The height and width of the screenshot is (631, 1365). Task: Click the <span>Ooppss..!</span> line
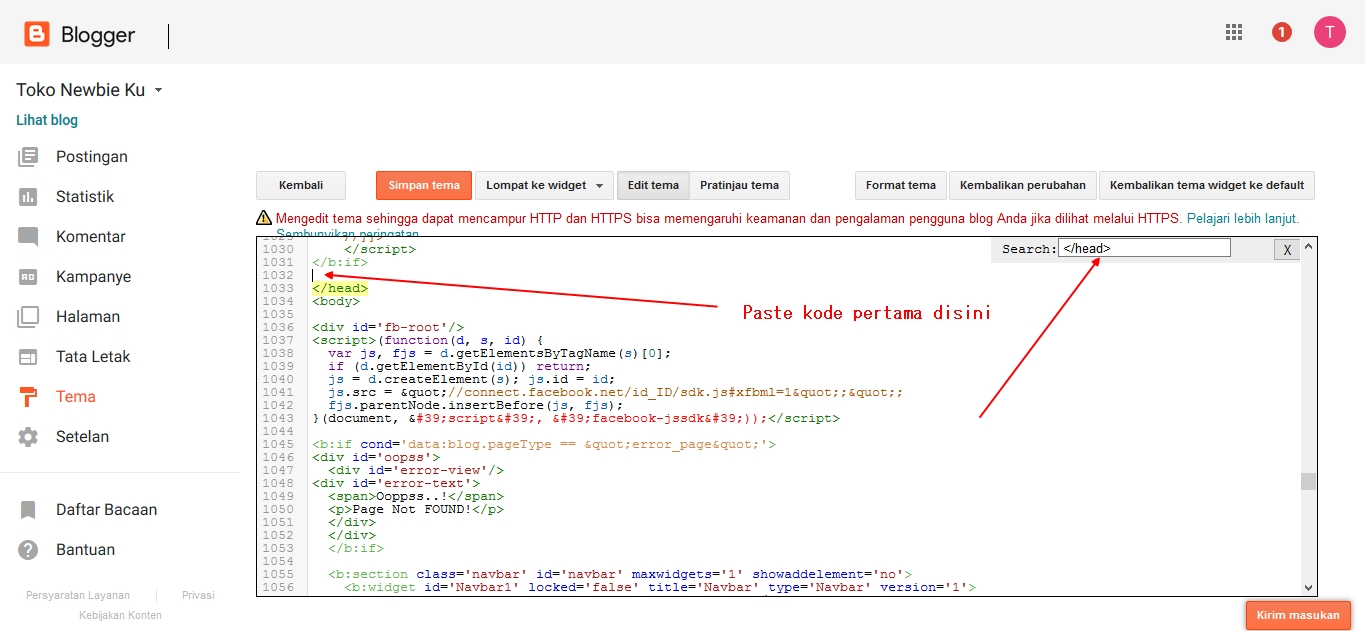coord(415,496)
